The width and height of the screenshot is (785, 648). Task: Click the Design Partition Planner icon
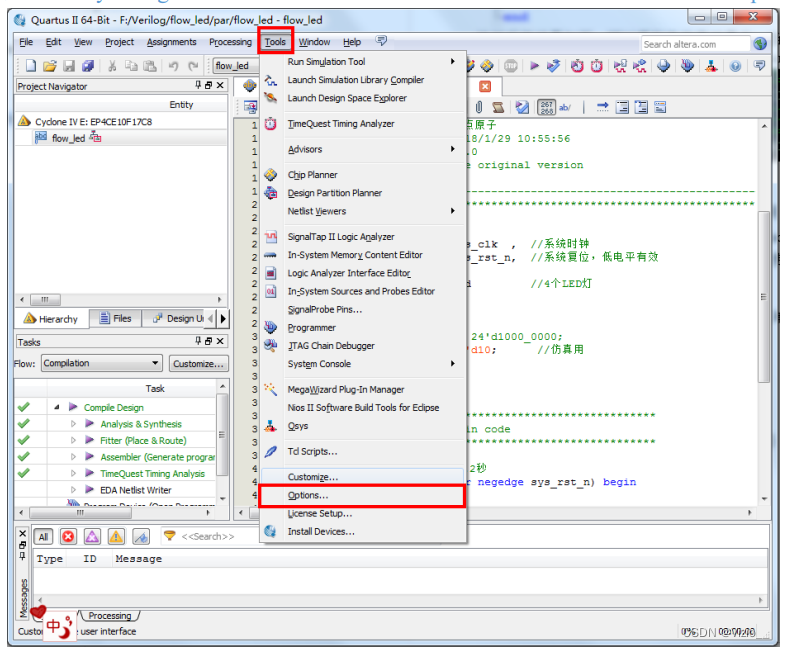click(270, 193)
